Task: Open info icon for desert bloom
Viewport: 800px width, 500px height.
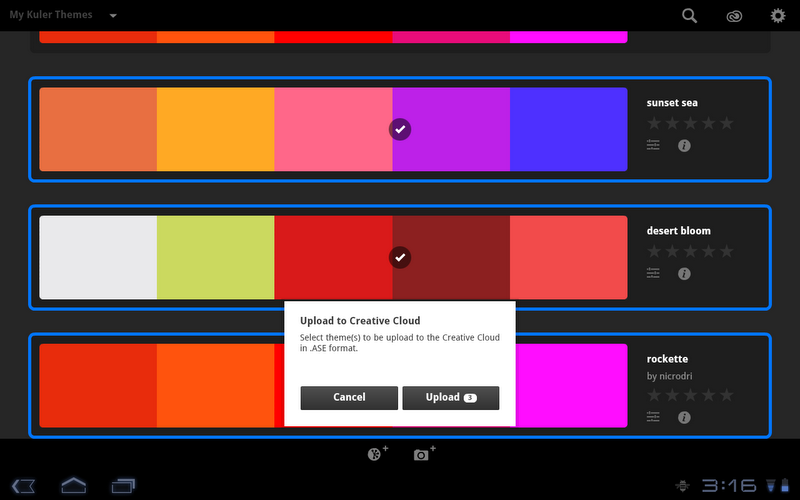Action: [684, 274]
